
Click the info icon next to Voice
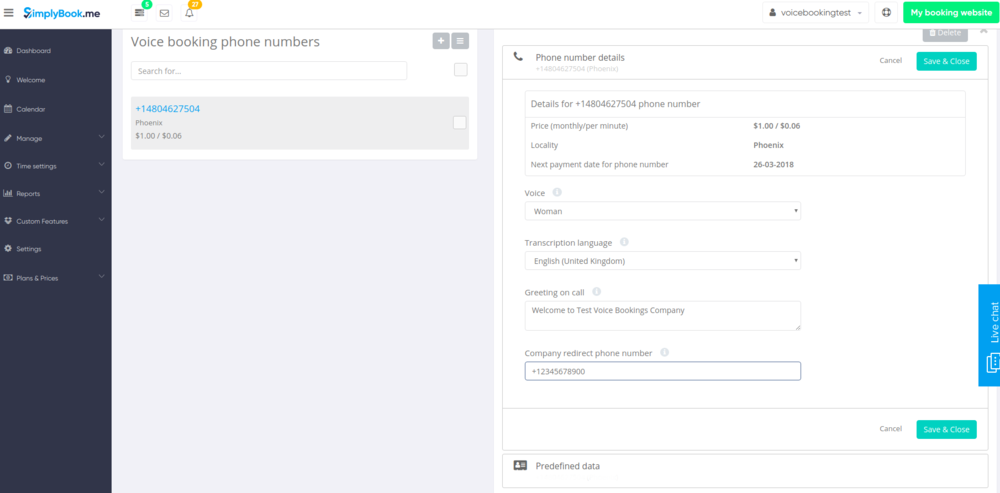(x=557, y=192)
